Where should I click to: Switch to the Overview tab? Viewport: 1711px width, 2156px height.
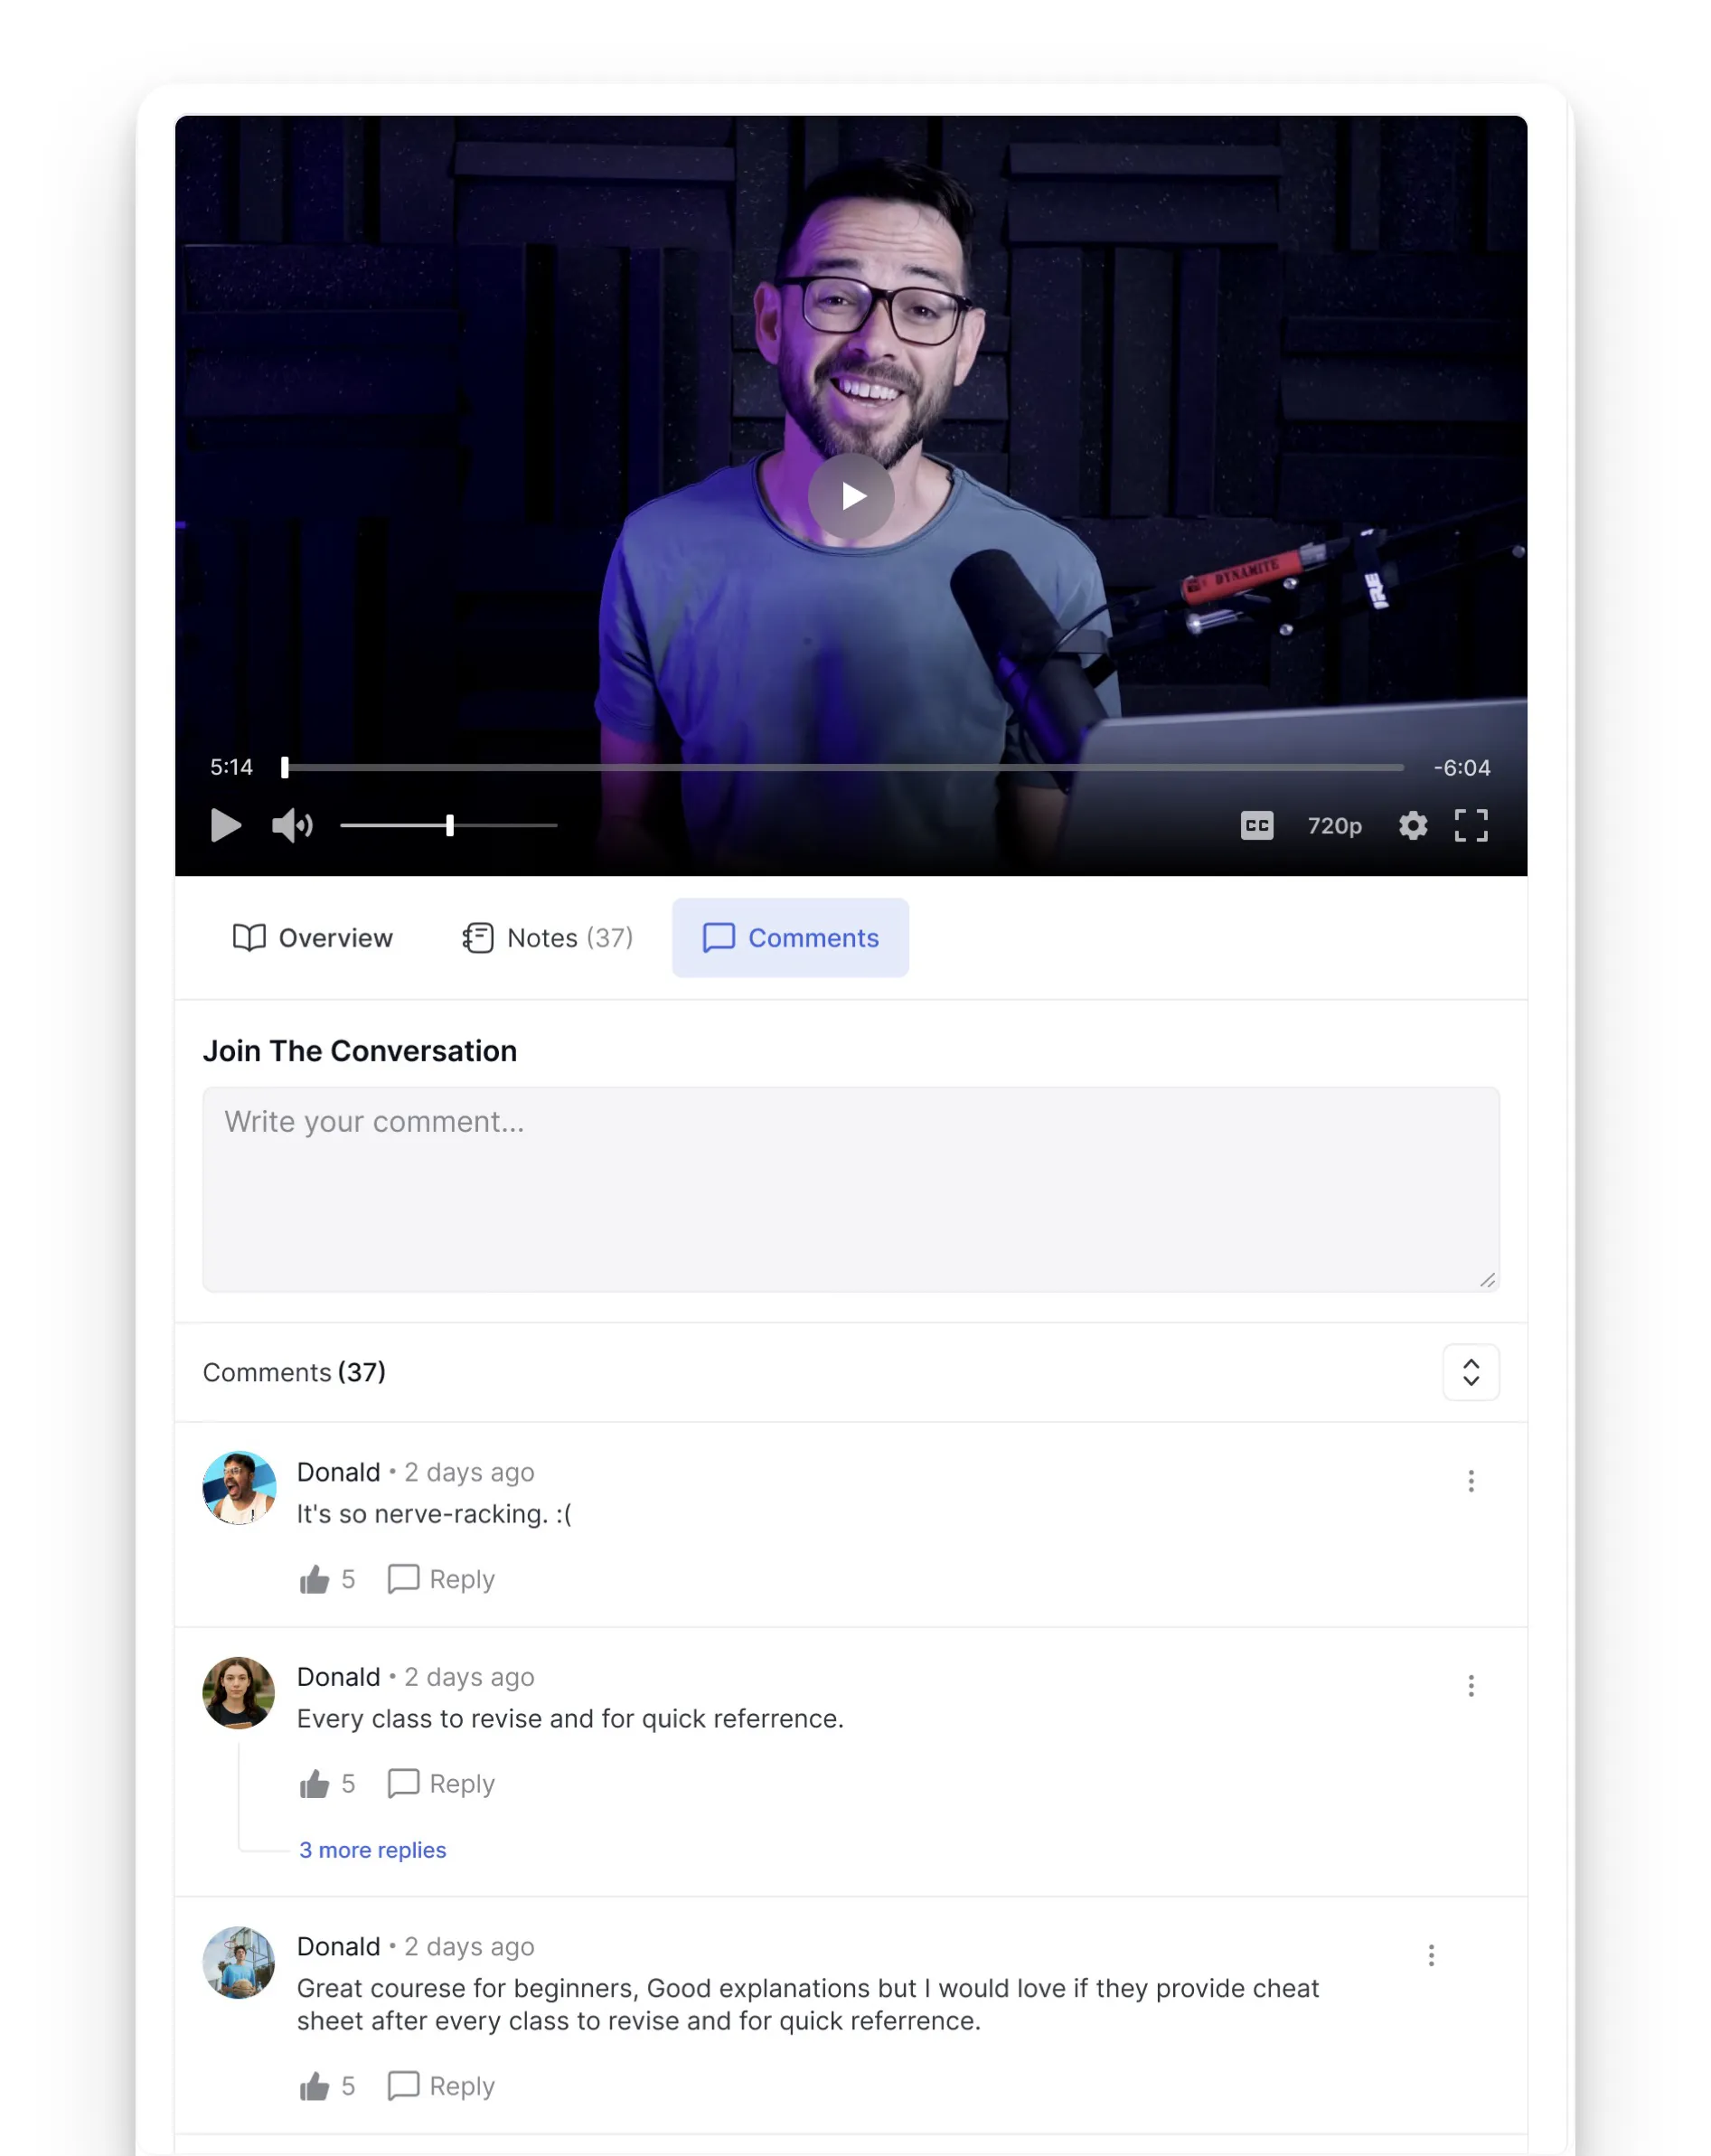[x=313, y=937]
